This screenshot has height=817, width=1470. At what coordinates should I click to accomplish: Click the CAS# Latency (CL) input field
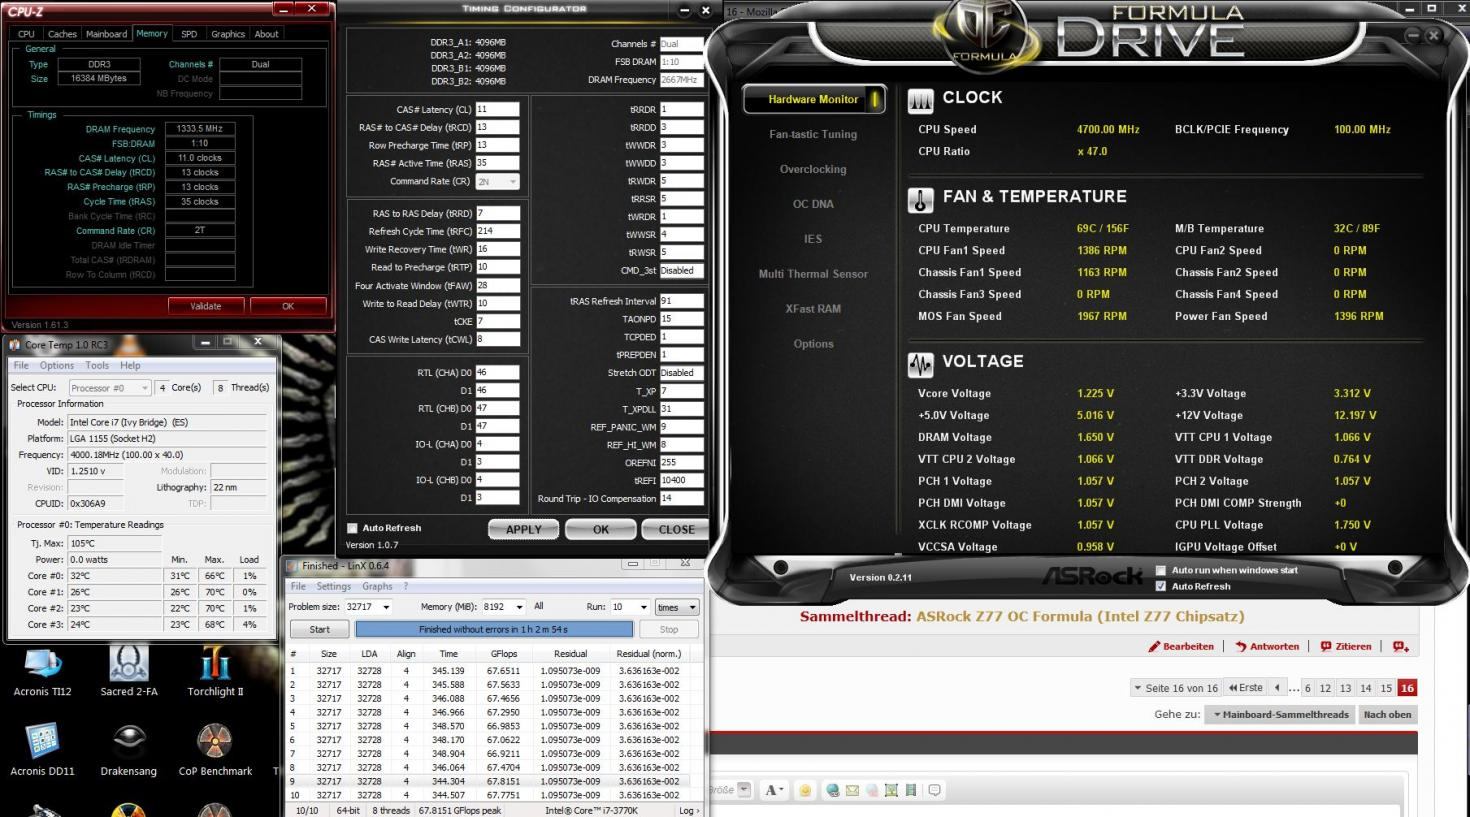click(497, 109)
